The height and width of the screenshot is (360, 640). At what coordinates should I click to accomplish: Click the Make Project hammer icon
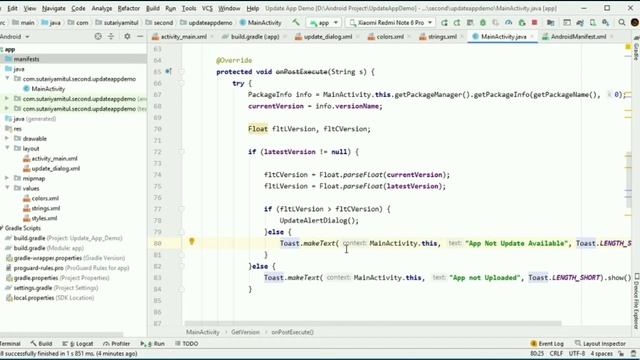coord(296,22)
